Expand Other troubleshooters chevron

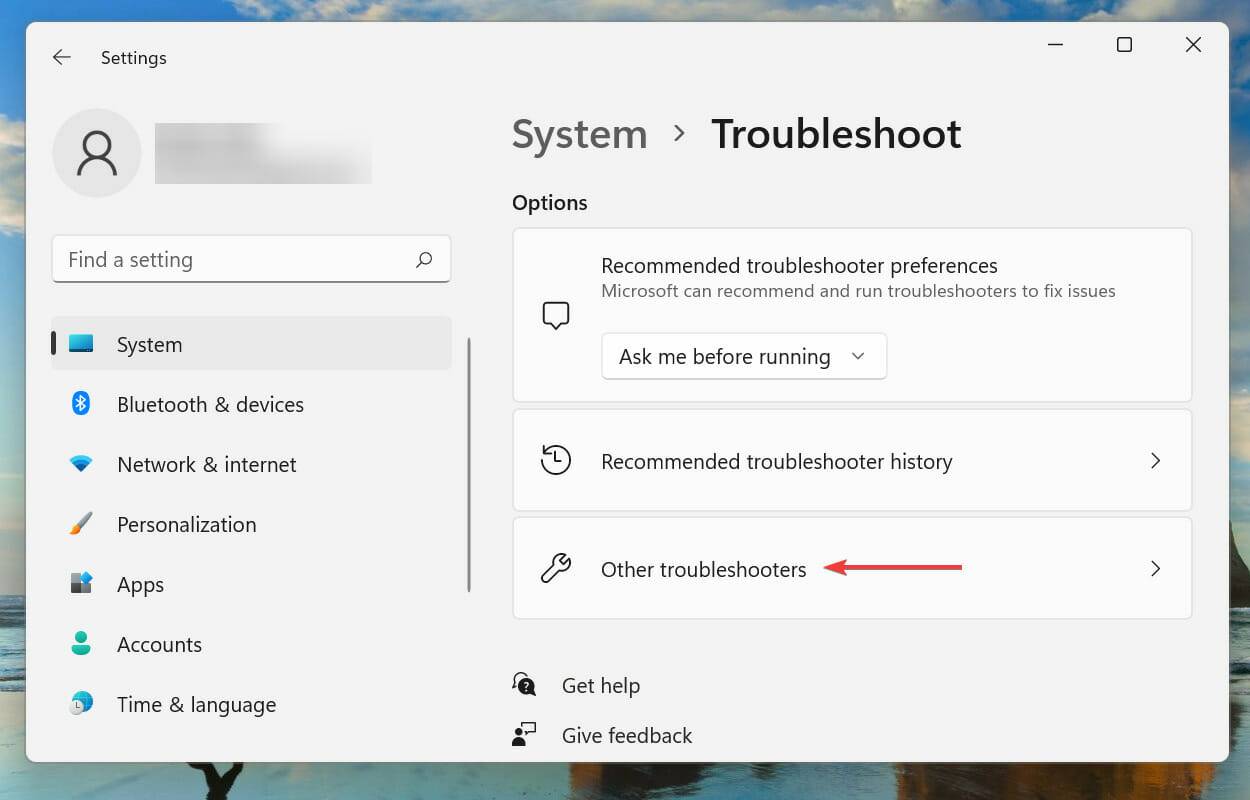[1155, 569]
